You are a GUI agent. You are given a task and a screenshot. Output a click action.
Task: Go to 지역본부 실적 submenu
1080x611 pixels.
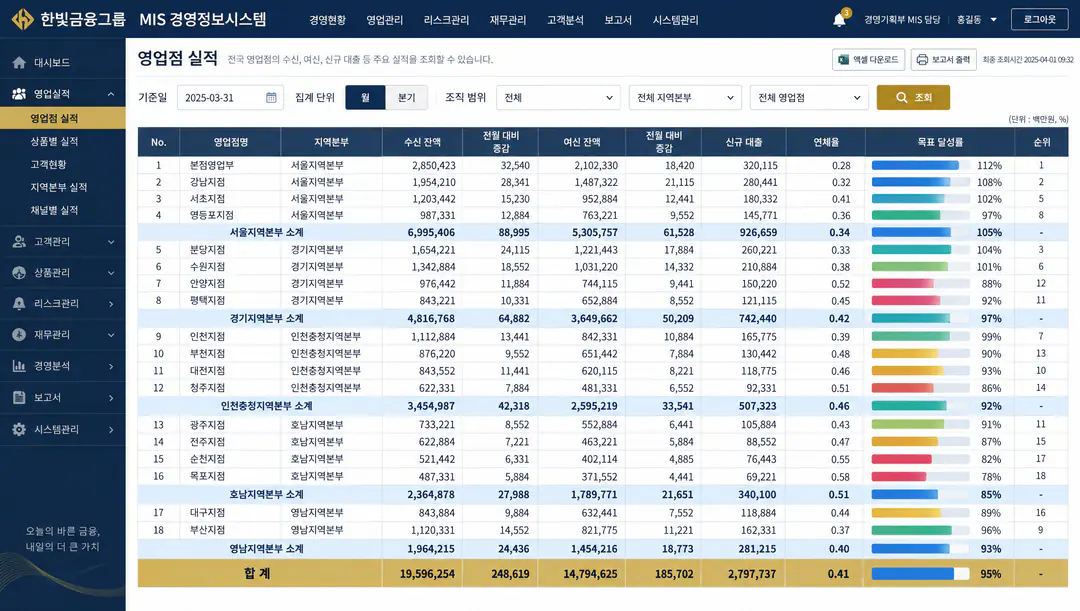(x=59, y=187)
